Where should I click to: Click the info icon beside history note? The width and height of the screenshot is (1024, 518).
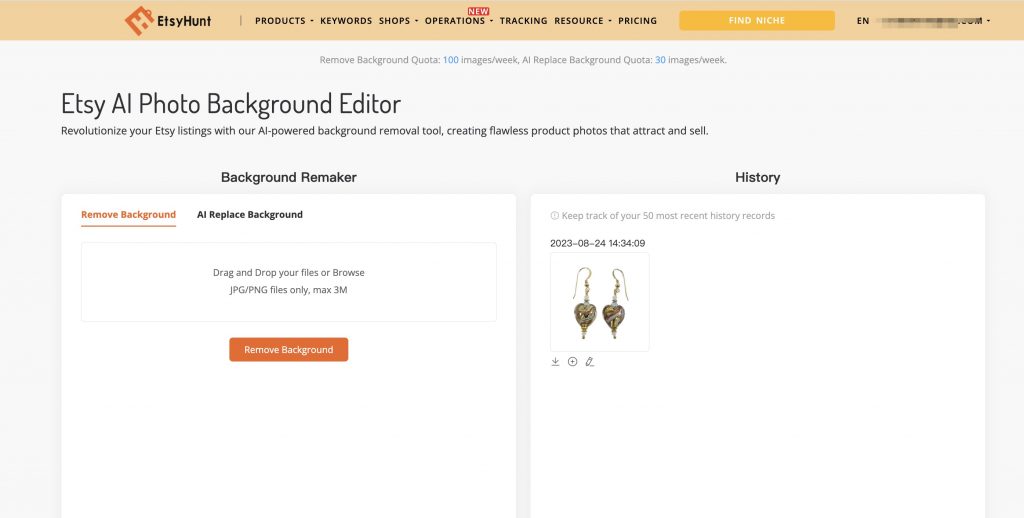(x=554, y=216)
